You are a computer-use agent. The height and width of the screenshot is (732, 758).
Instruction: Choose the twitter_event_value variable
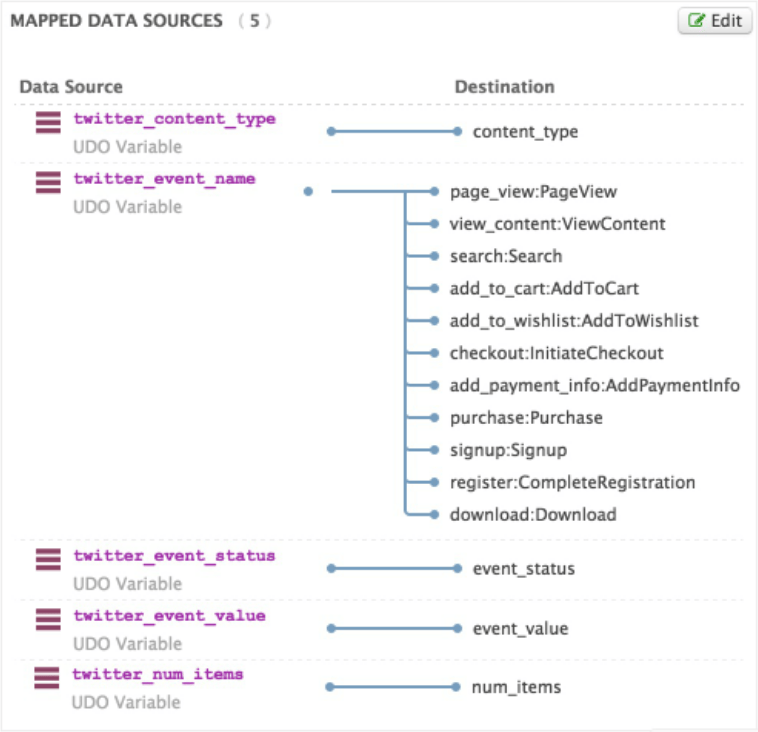point(169,615)
